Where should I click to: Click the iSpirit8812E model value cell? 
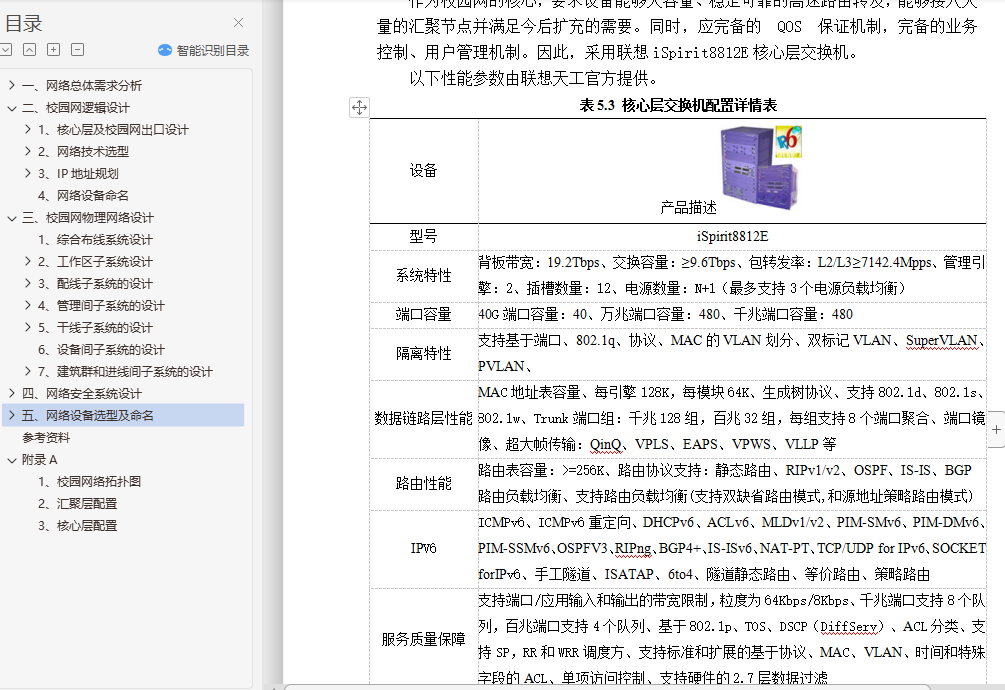(732, 236)
